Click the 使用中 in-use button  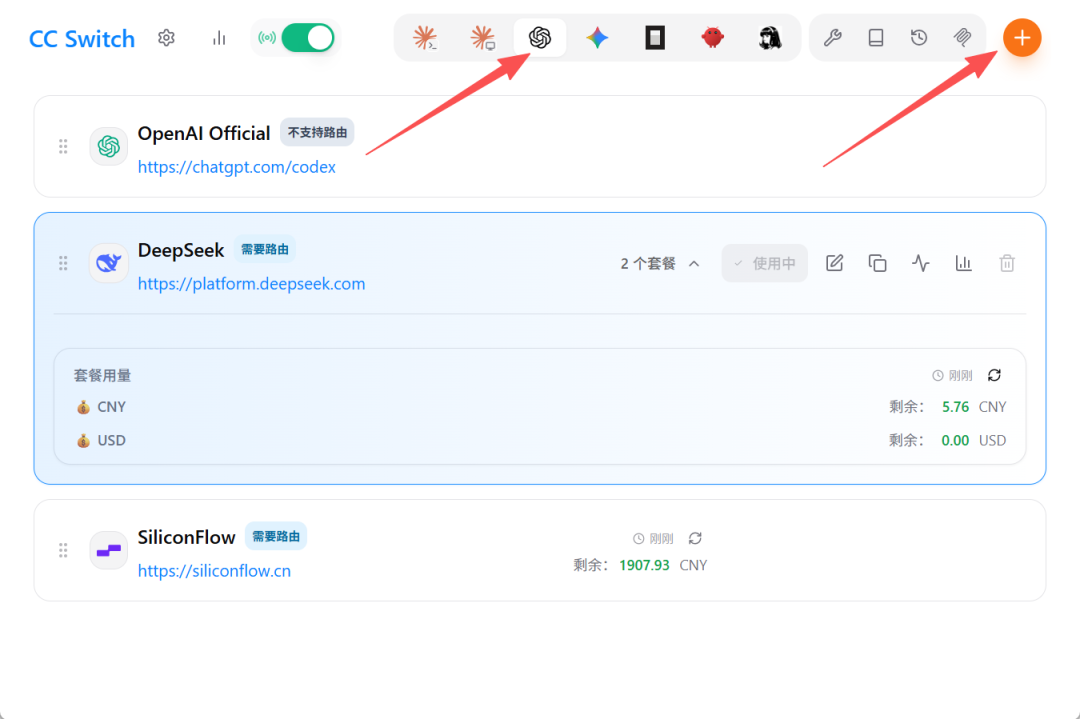tap(765, 263)
